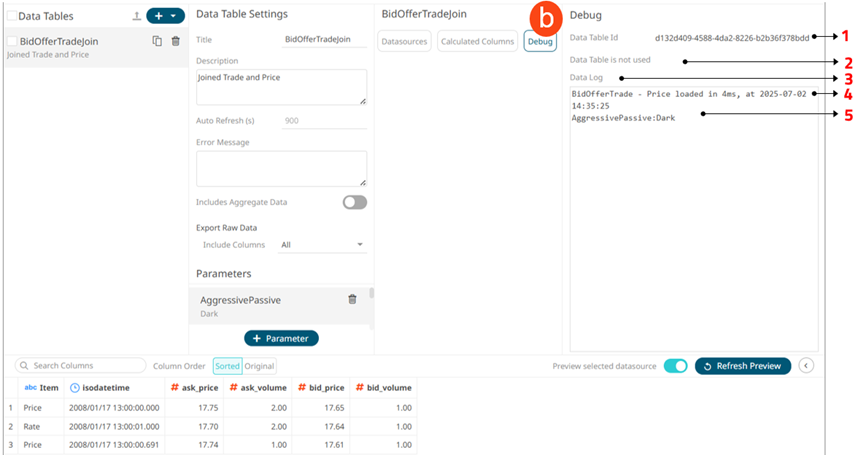Delete the AggressivePassive parameter
855x455 pixels.
coord(352,299)
